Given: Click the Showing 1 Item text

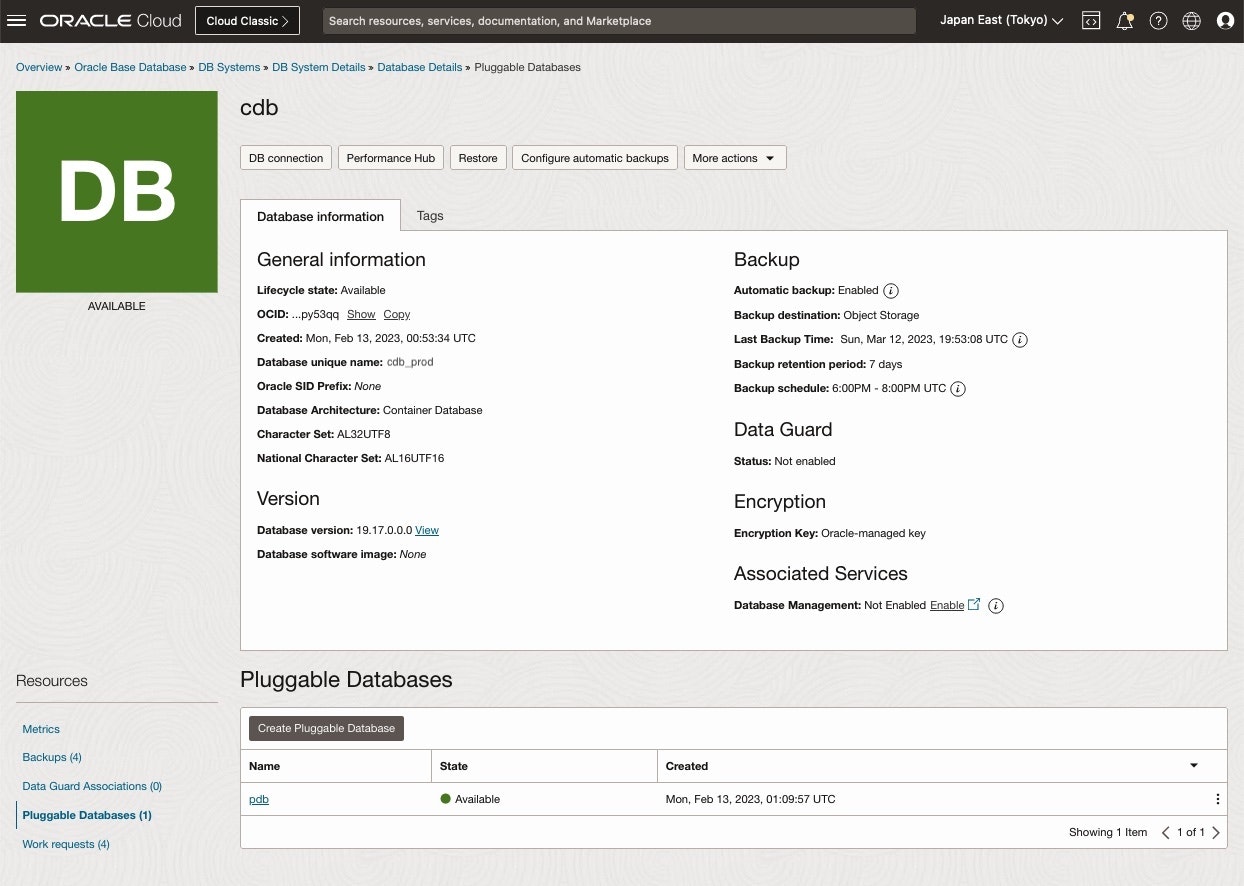Looking at the screenshot, I should click(1108, 832).
